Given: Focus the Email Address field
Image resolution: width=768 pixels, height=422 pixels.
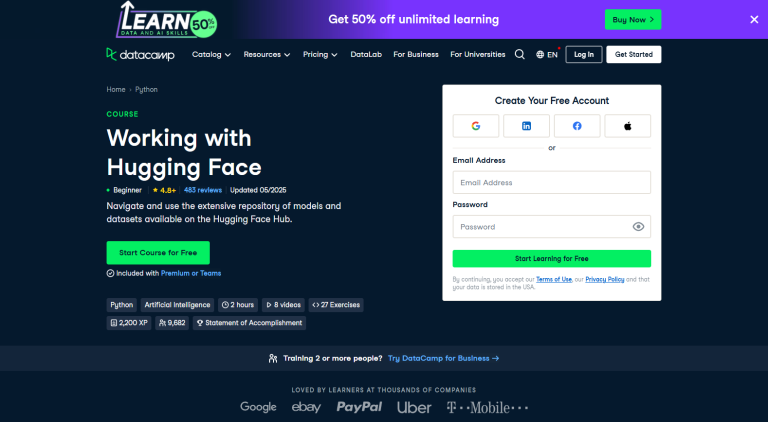Looking at the screenshot, I should pos(552,183).
